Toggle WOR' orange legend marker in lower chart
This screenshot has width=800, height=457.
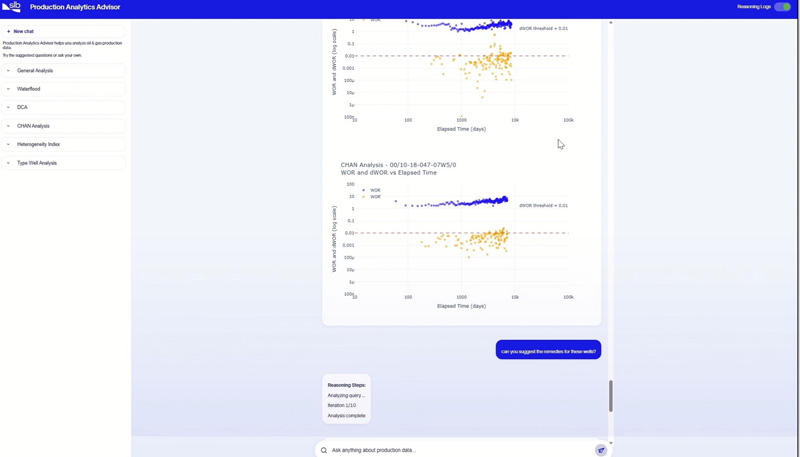click(x=363, y=197)
